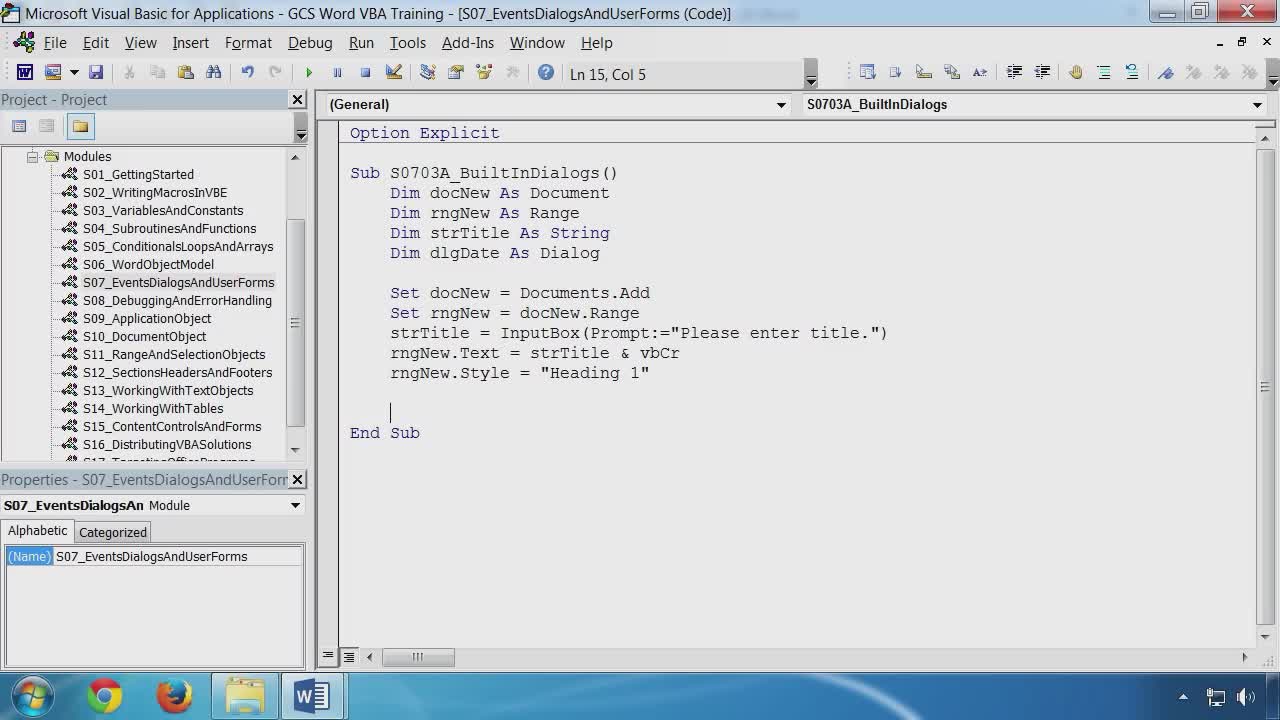Screen dimensions: 1280x720
Task: Switch to the Categorized properties tab
Action: pyautogui.click(x=113, y=532)
